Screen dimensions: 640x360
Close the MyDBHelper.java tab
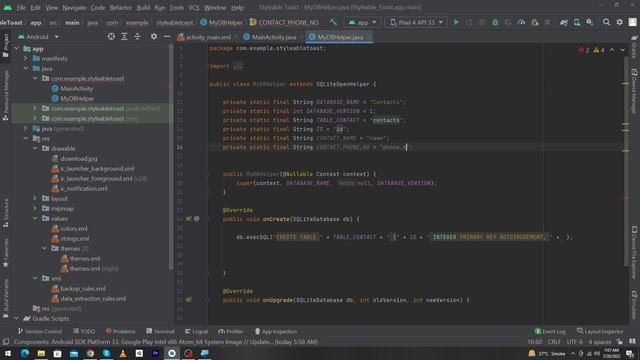click(369, 37)
